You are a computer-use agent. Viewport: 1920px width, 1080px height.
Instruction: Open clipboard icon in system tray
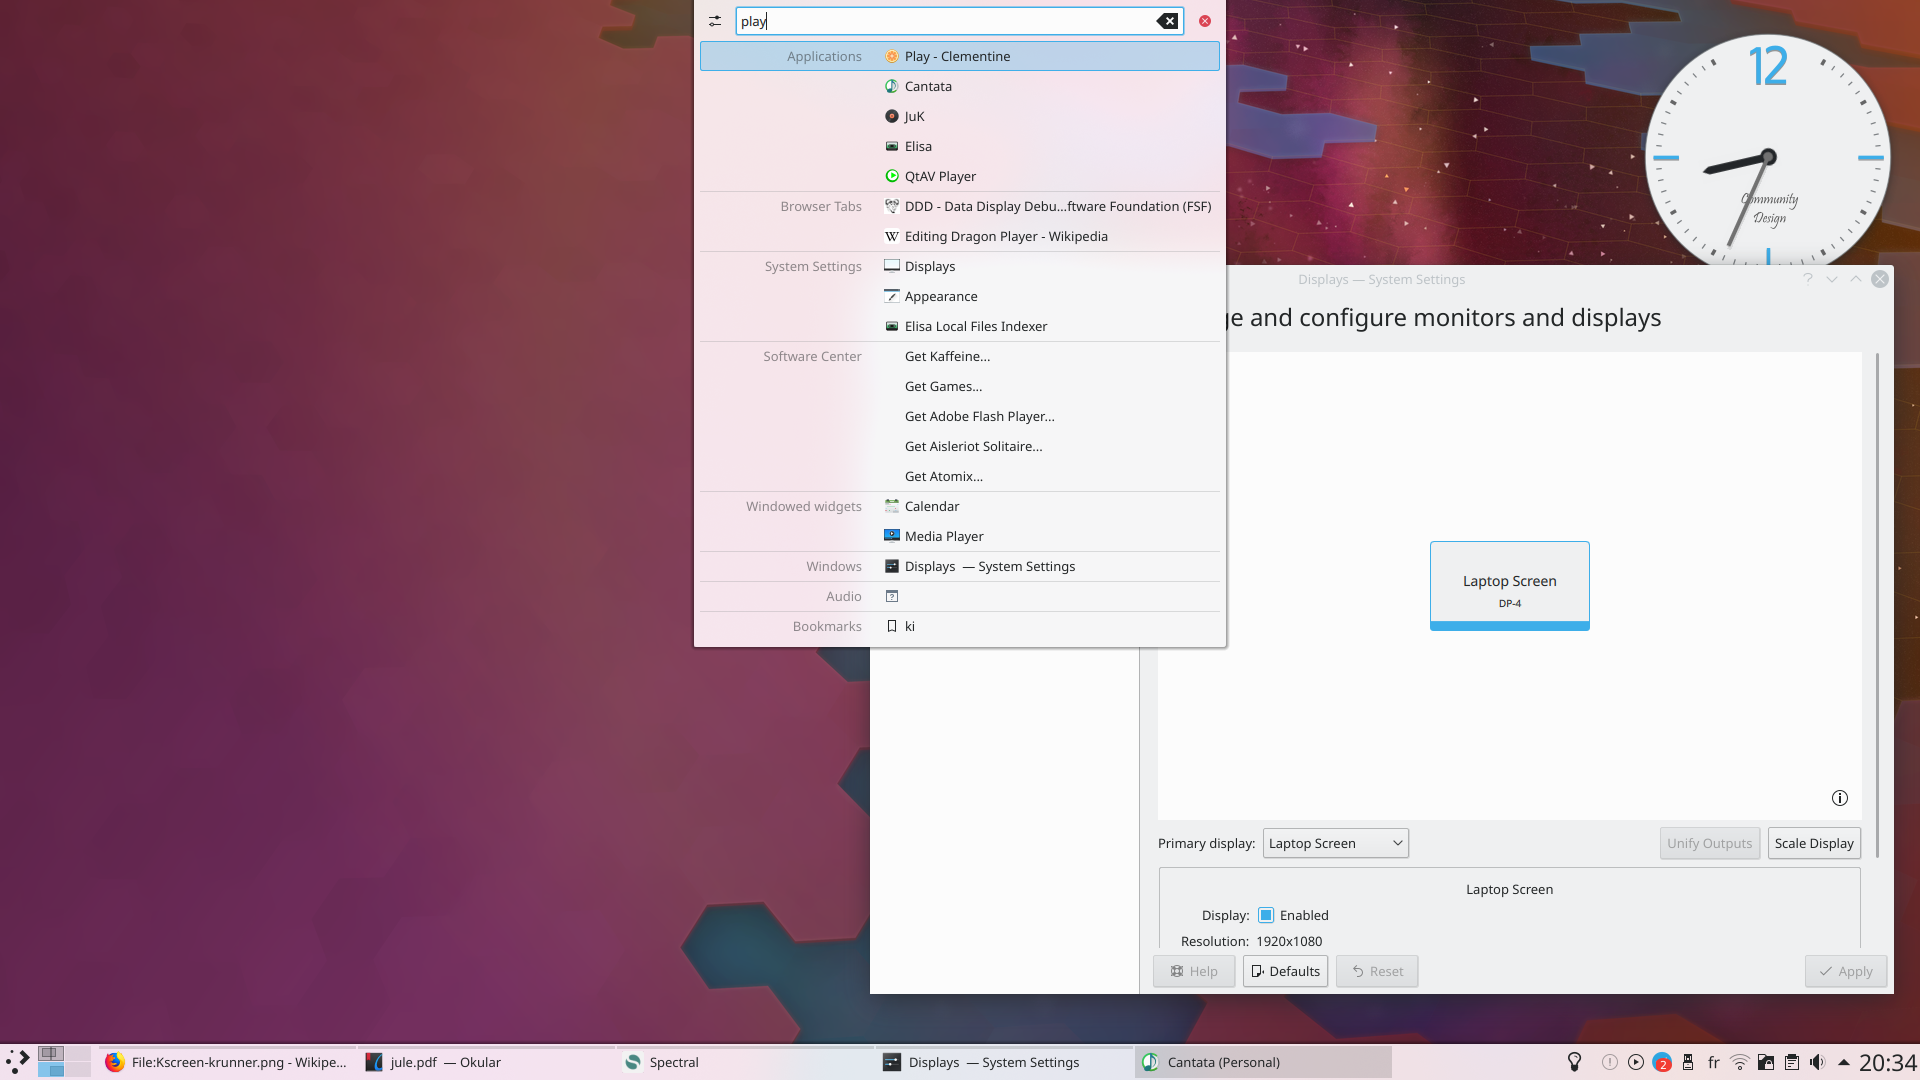coord(1792,1062)
